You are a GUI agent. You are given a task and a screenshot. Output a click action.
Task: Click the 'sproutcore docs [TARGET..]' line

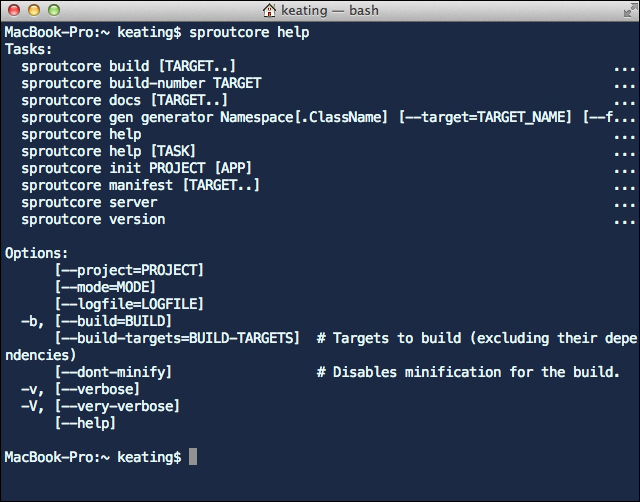(x=124, y=100)
